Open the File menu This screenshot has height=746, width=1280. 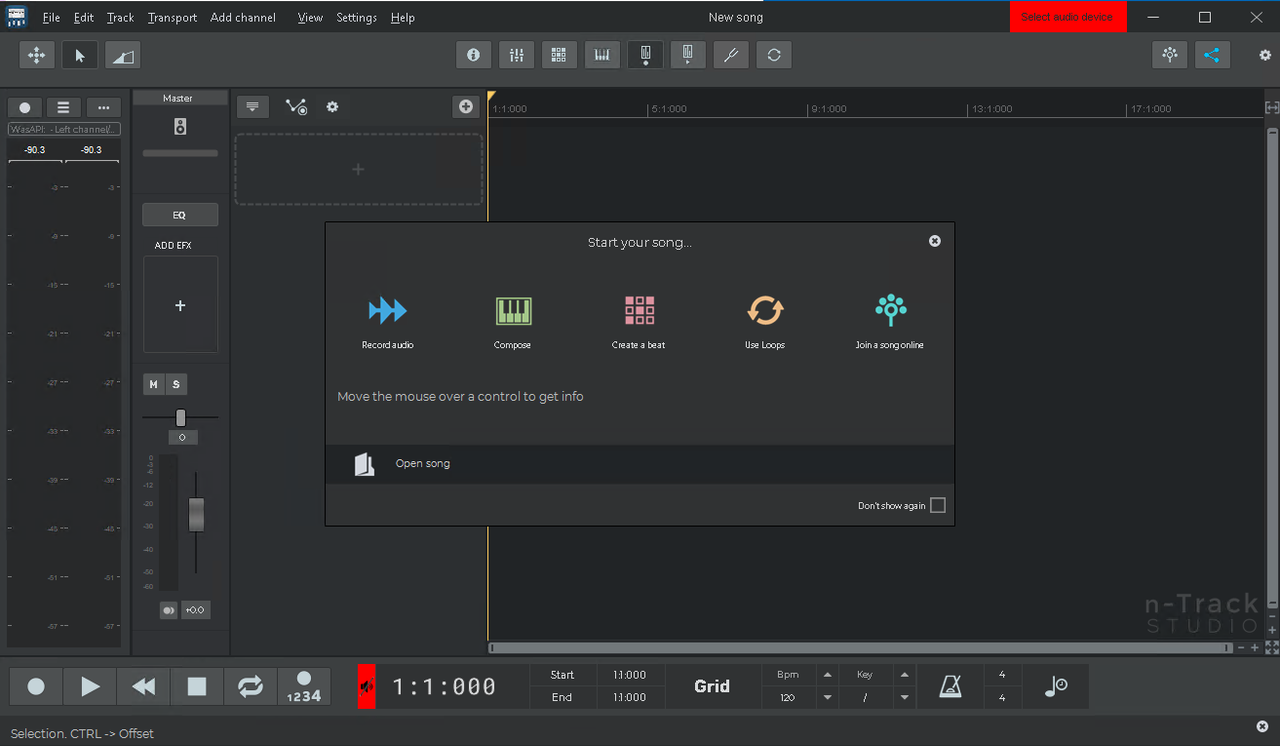[51, 18]
